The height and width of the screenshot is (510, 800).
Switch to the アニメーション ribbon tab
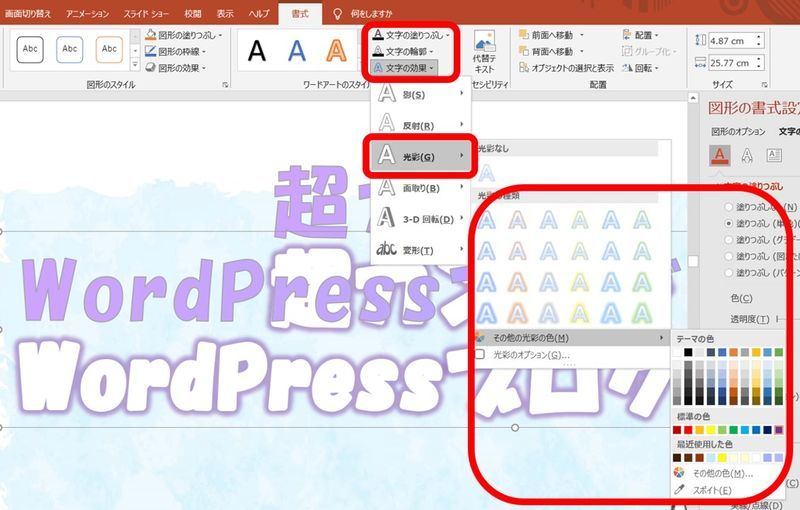pyautogui.click(x=87, y=14)
